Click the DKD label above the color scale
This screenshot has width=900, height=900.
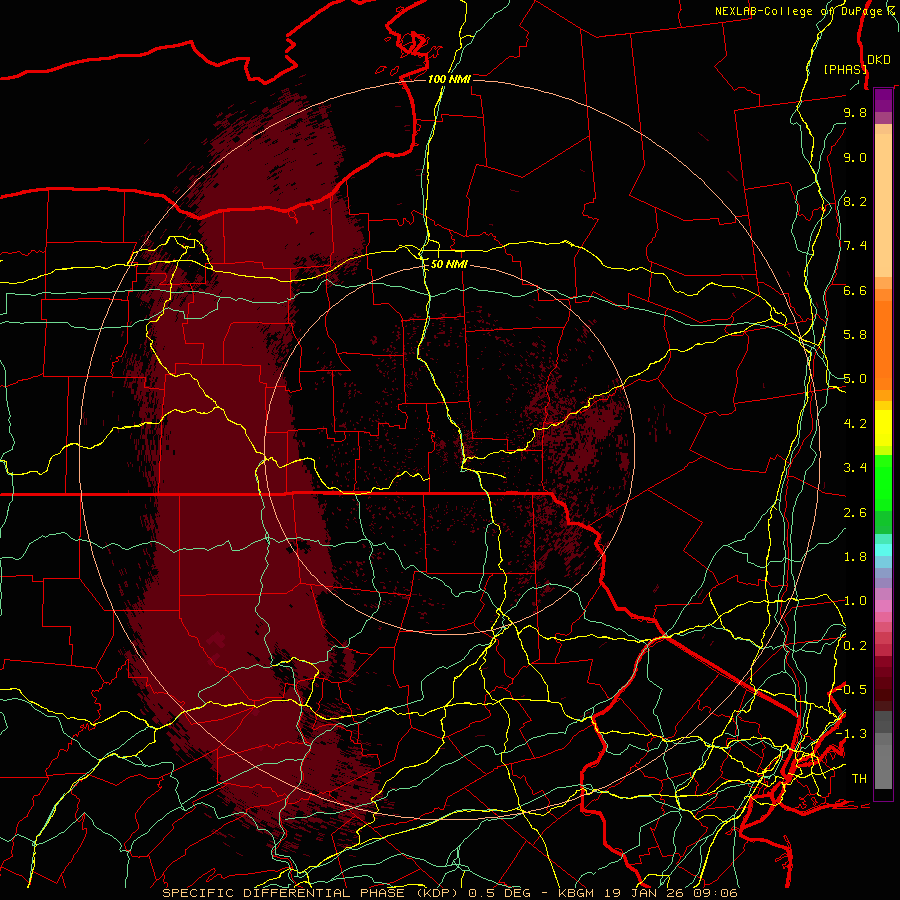pos(879,60)
